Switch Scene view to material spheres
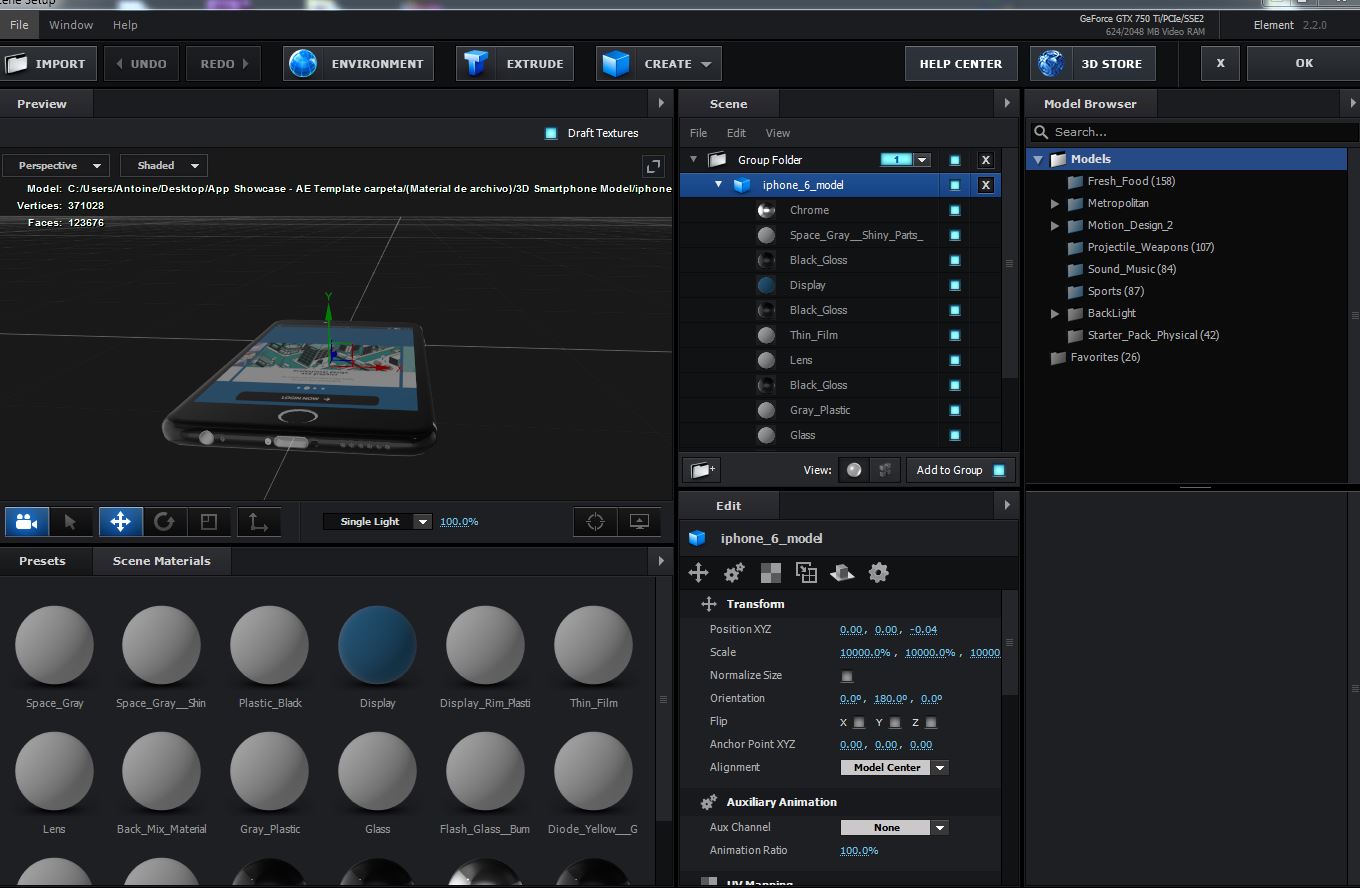 tap(854, 470)
